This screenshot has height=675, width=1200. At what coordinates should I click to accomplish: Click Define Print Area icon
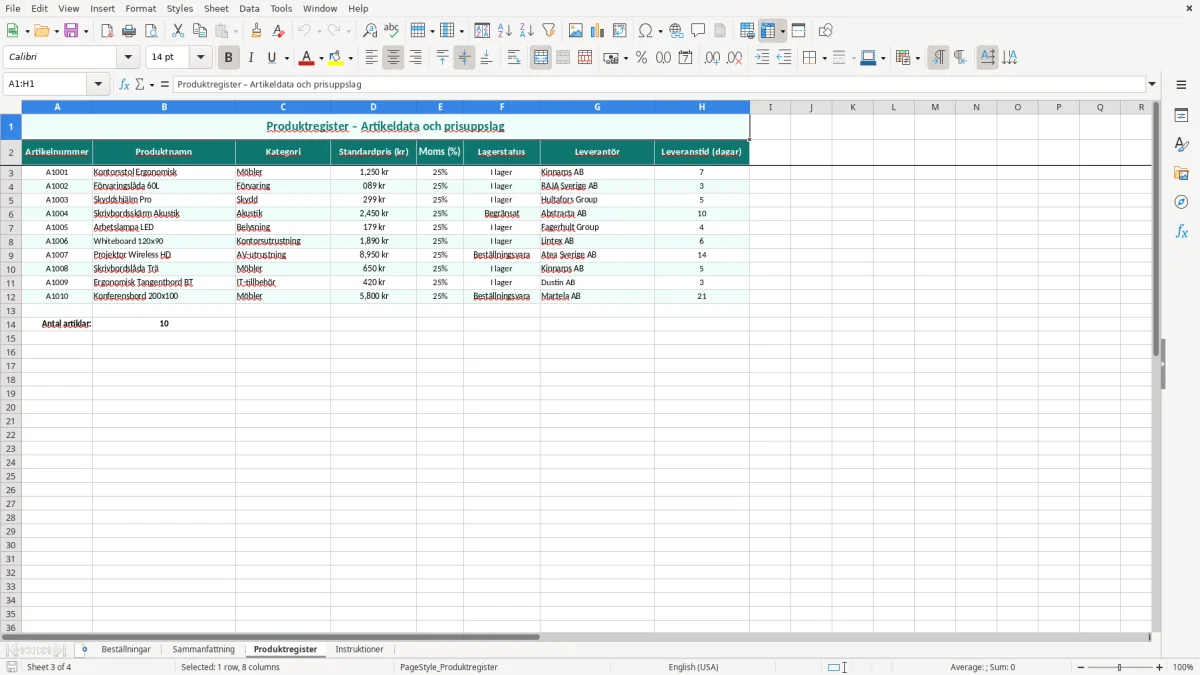pos(747,31)
